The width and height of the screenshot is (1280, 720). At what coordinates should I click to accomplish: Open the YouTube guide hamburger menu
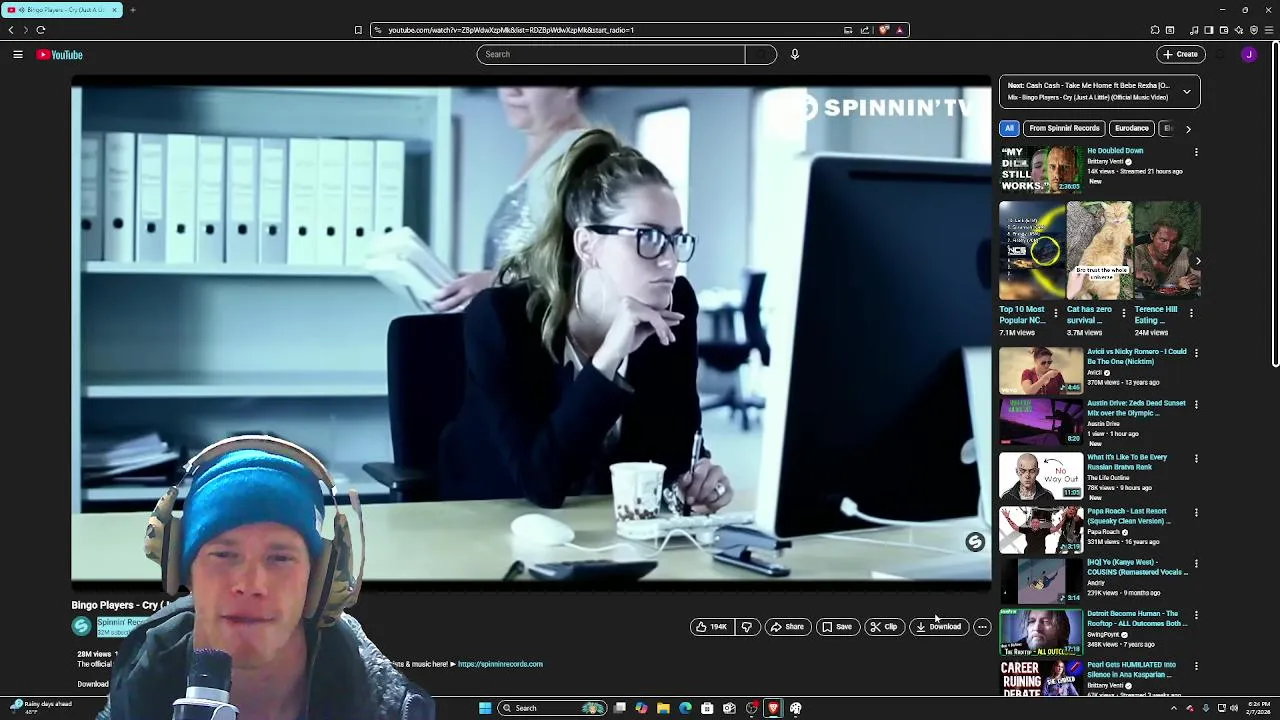pyautogui.click(x=18, y=55)
